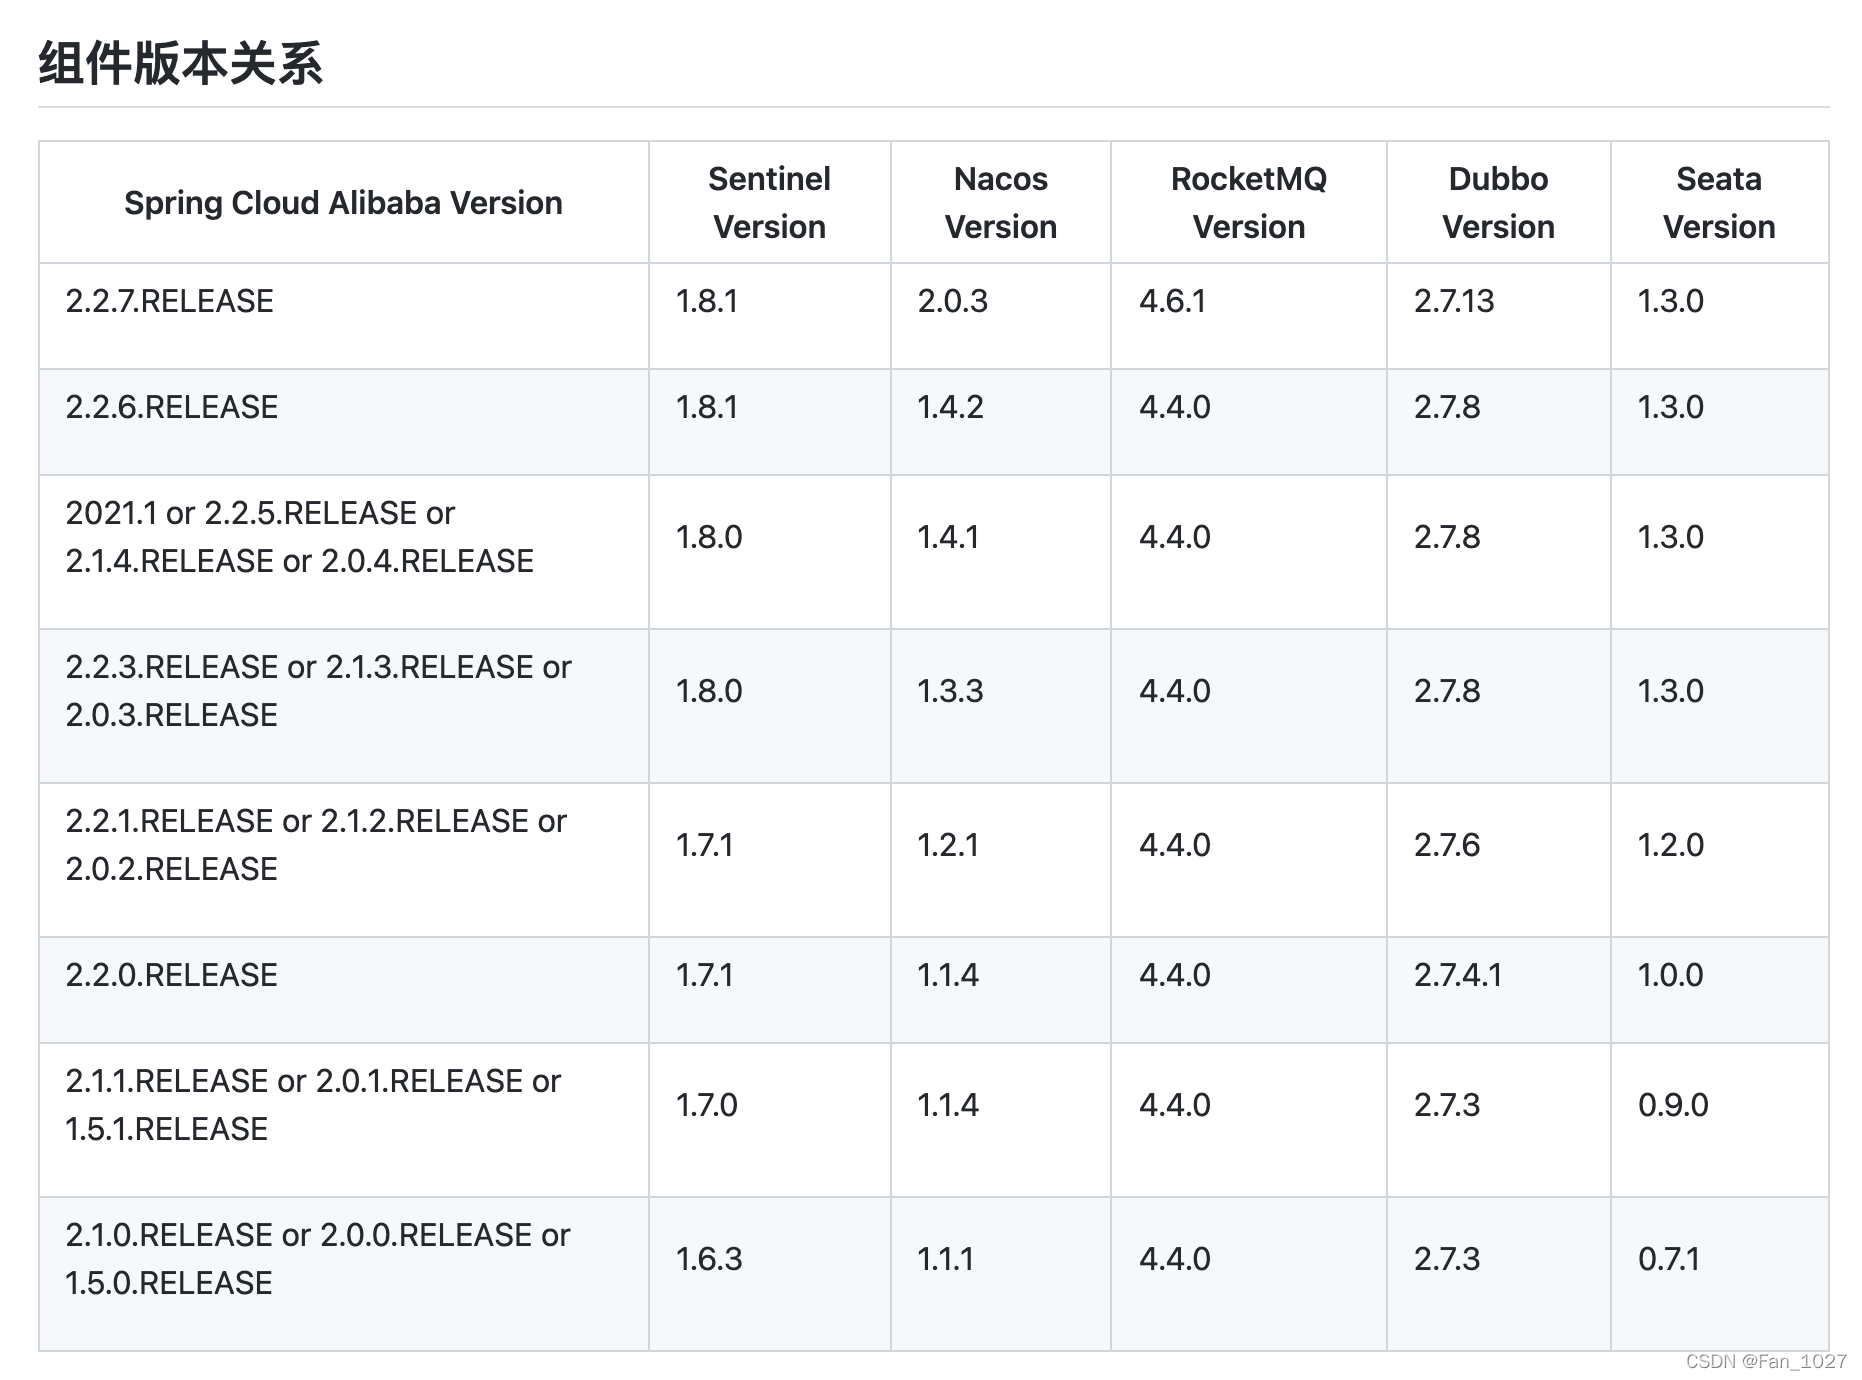Click Sentinel 1.8.1 in 2.2.6.RELEASE row

coord(707,407)
